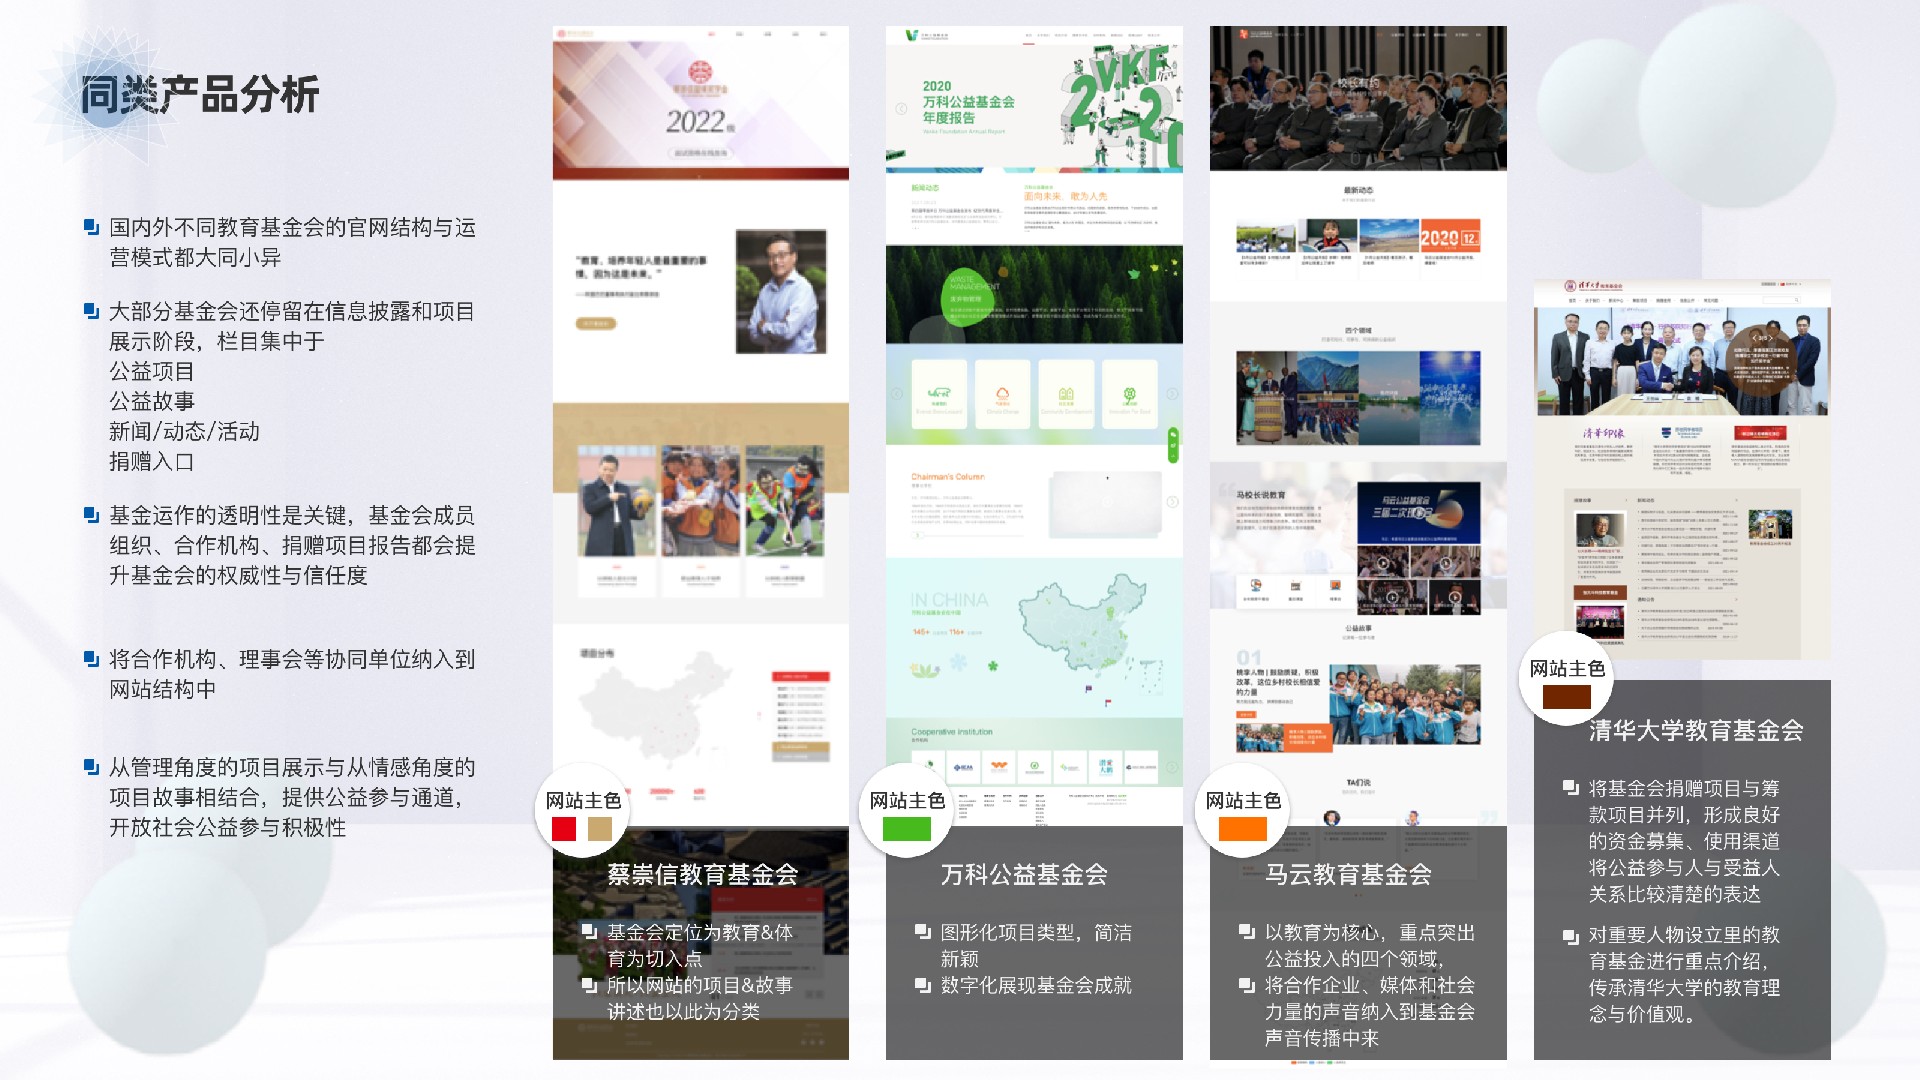Click the 最新动态 heading in 马云 screenshot
This screenshot has height=1080, width=1920.
point(1358,190)
